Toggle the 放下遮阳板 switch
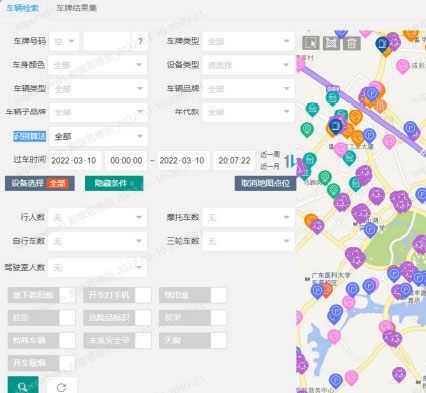Image resolution: width=426 pixels, height=393 pixels. (x=42, y=295)
